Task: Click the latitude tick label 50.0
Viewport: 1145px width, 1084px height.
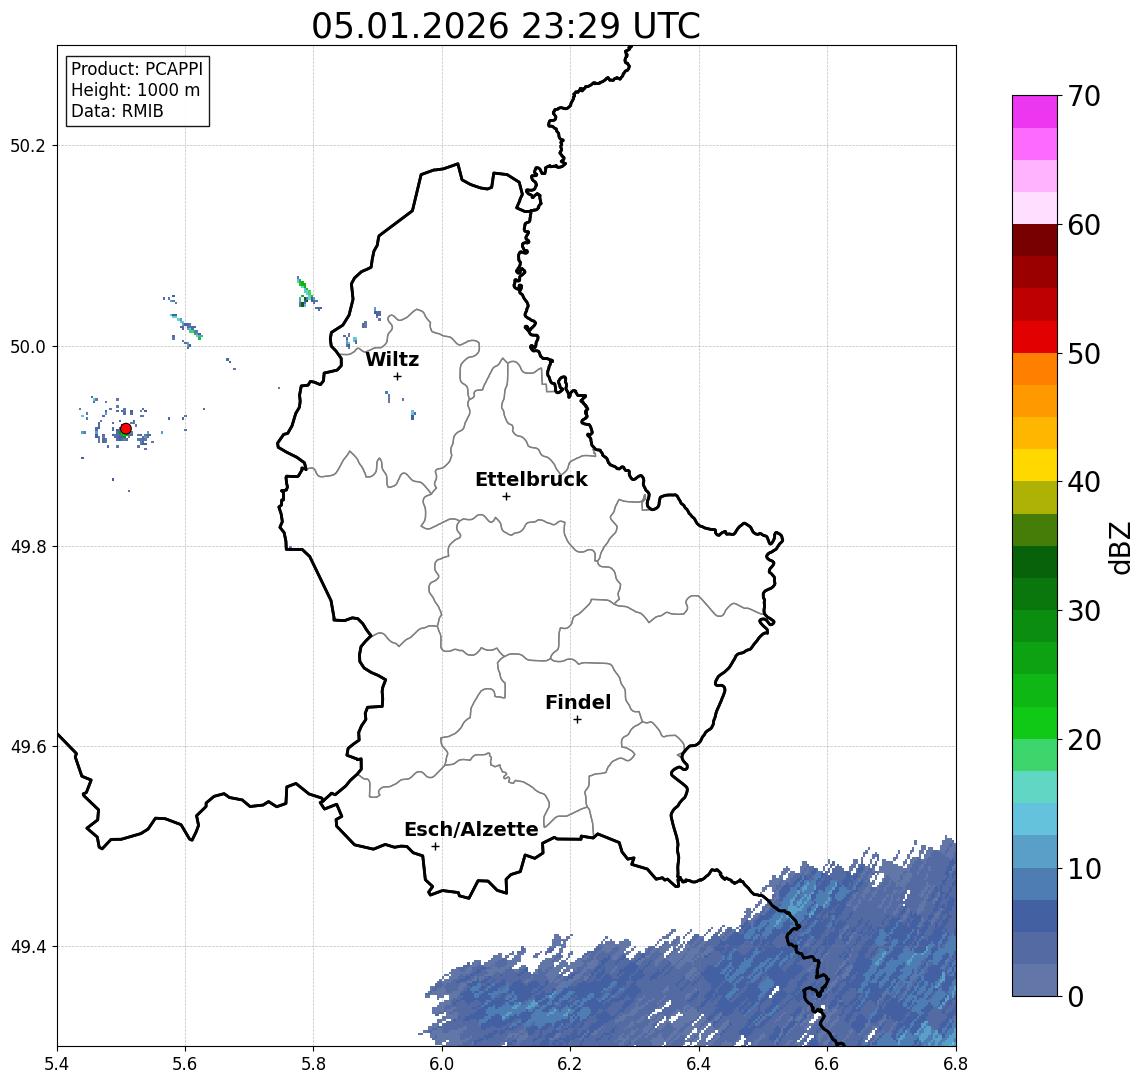Action: point(27,346)
